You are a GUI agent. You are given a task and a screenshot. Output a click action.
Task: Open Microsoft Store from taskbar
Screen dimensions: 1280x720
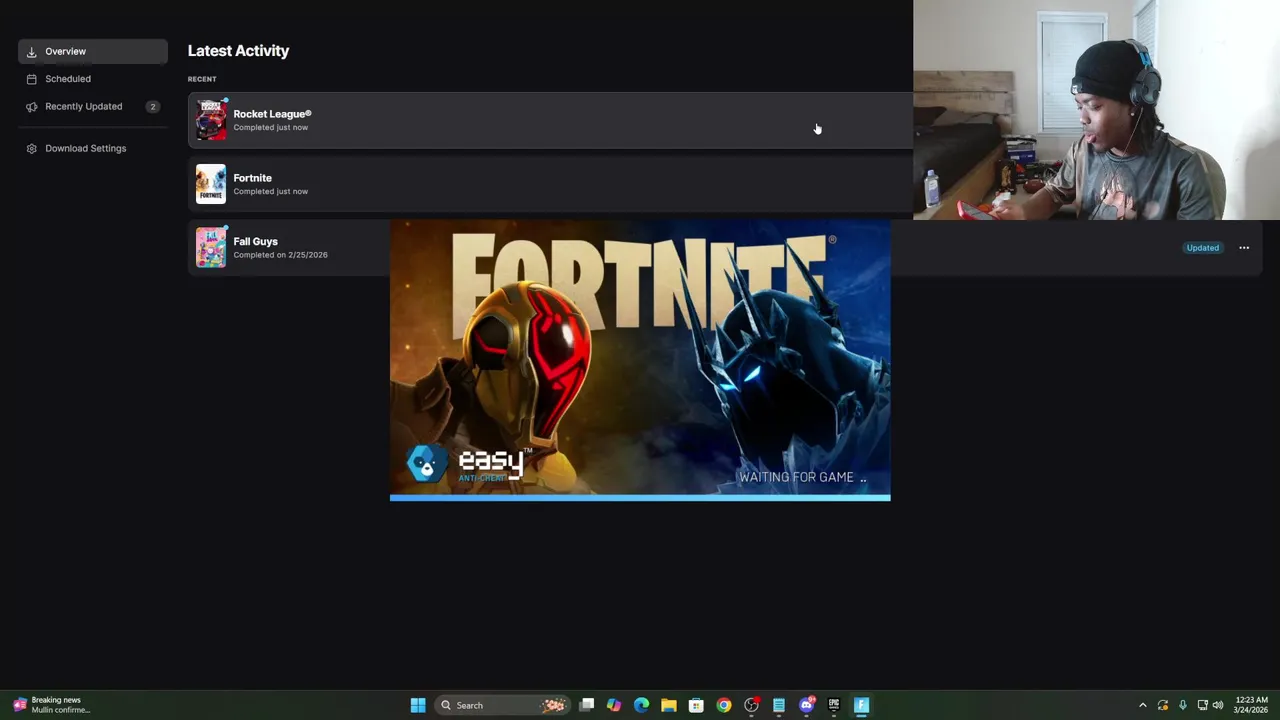point(696,705)
